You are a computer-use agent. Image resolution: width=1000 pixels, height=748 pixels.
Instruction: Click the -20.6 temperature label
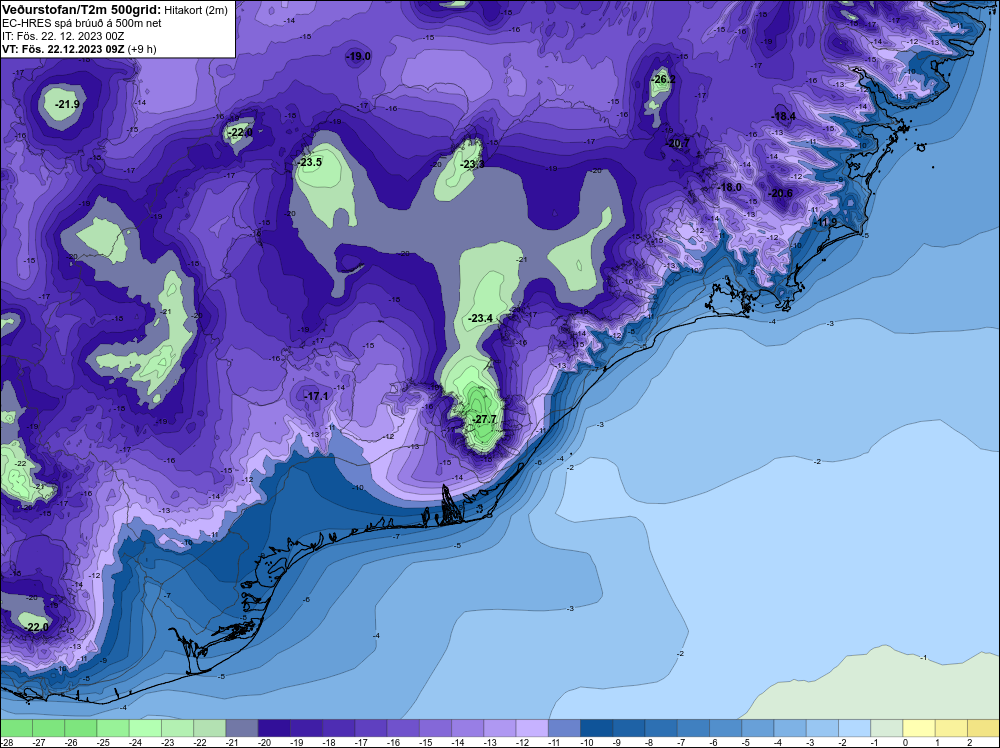(781, 193)
